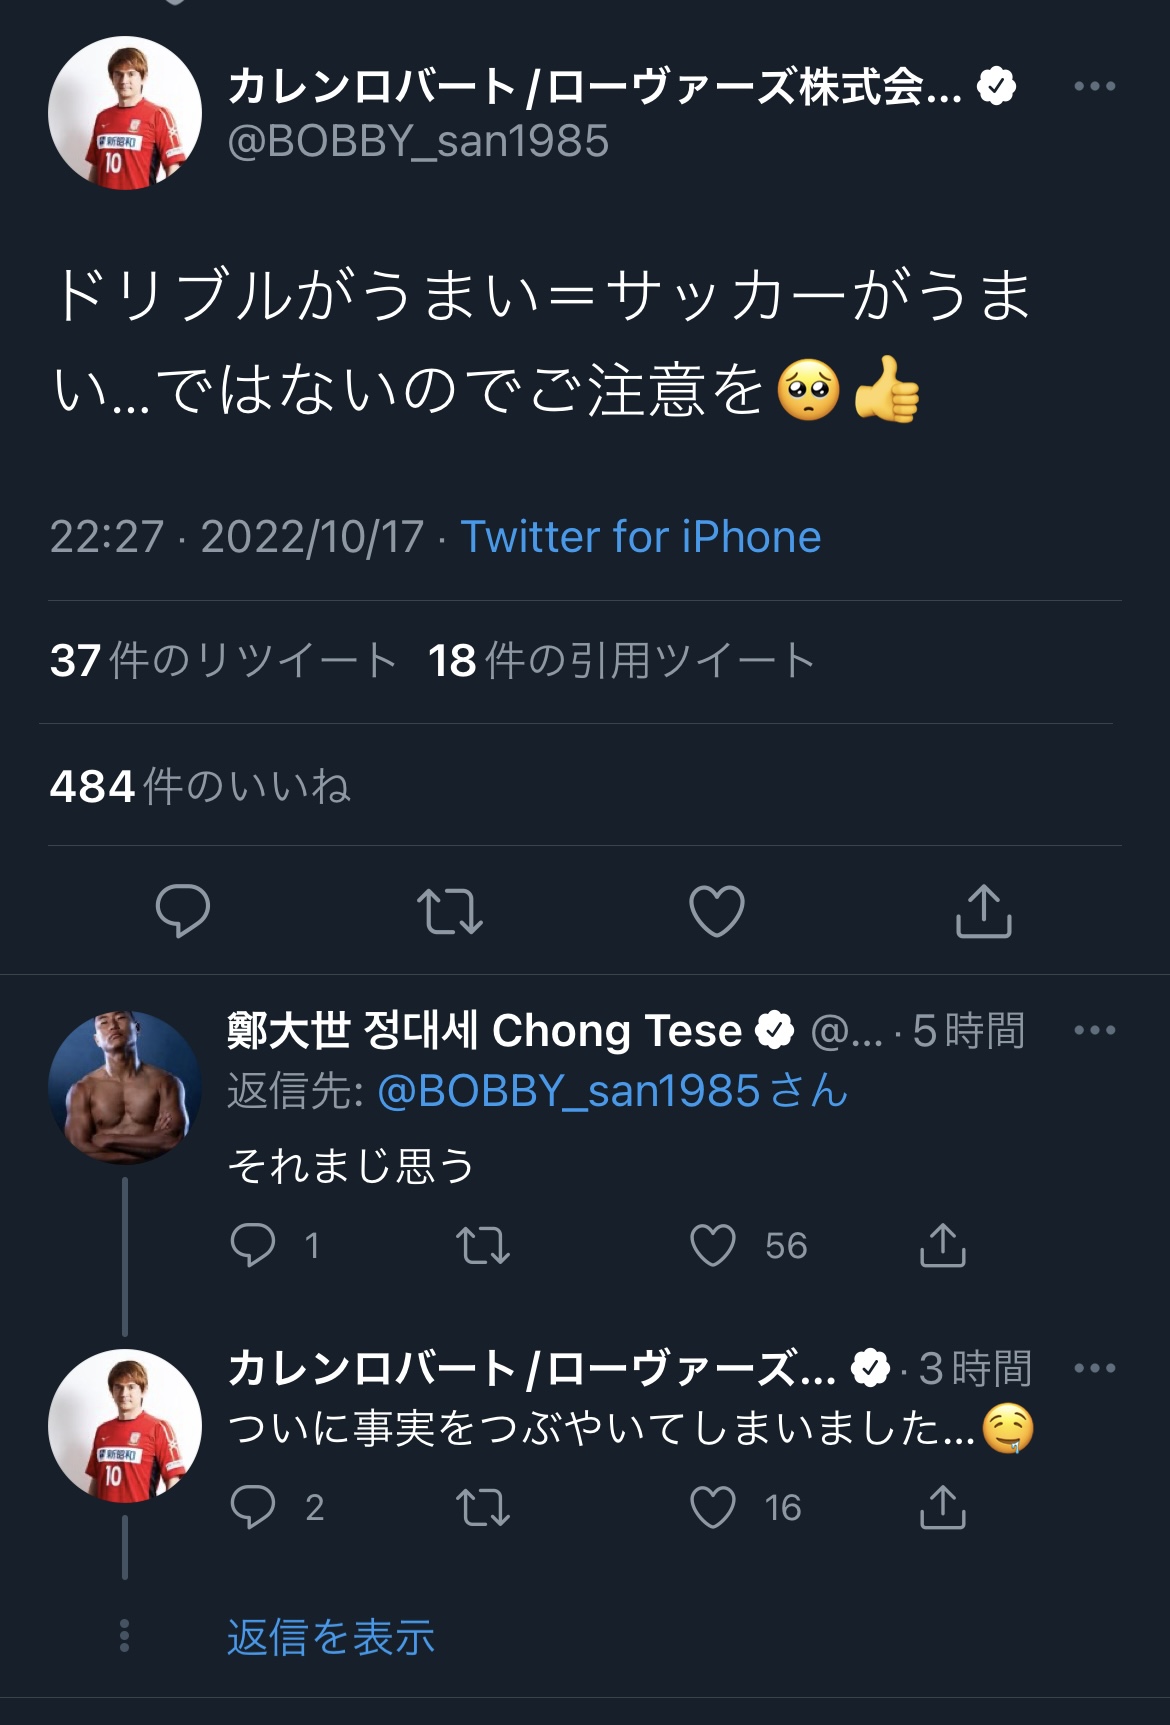1170x1725 pixels.
Task: Like the ついに事実を reply
Action: [x=713, y=1508]
